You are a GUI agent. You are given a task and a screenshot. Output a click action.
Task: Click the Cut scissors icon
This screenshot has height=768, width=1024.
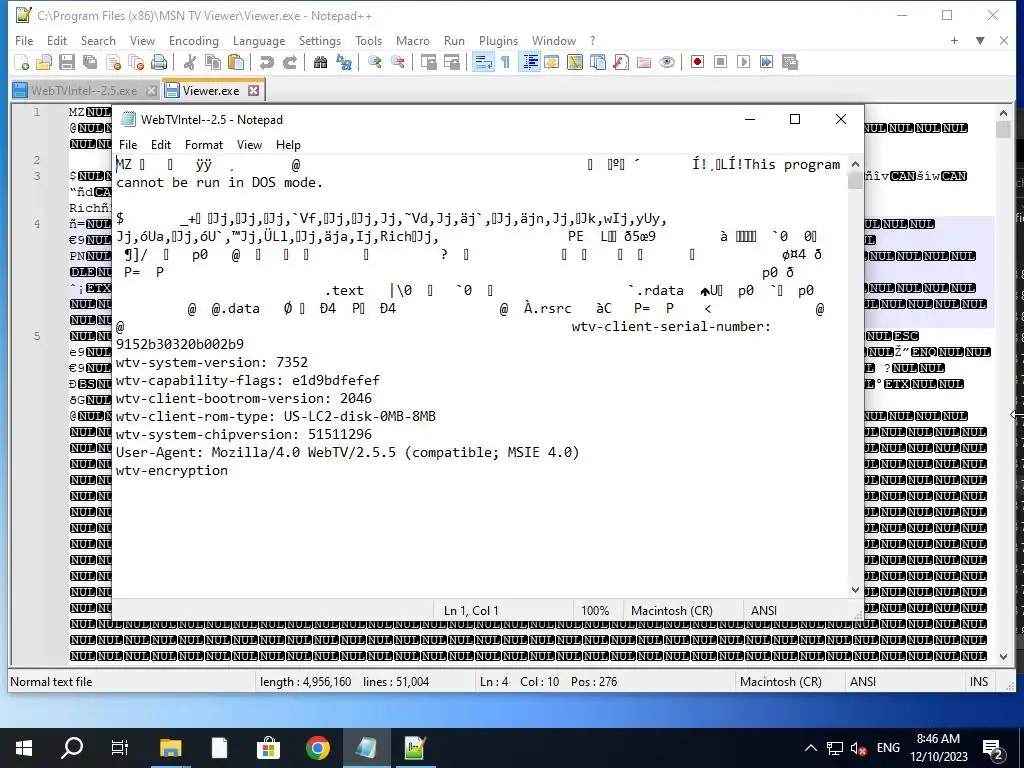coord(189,62)
